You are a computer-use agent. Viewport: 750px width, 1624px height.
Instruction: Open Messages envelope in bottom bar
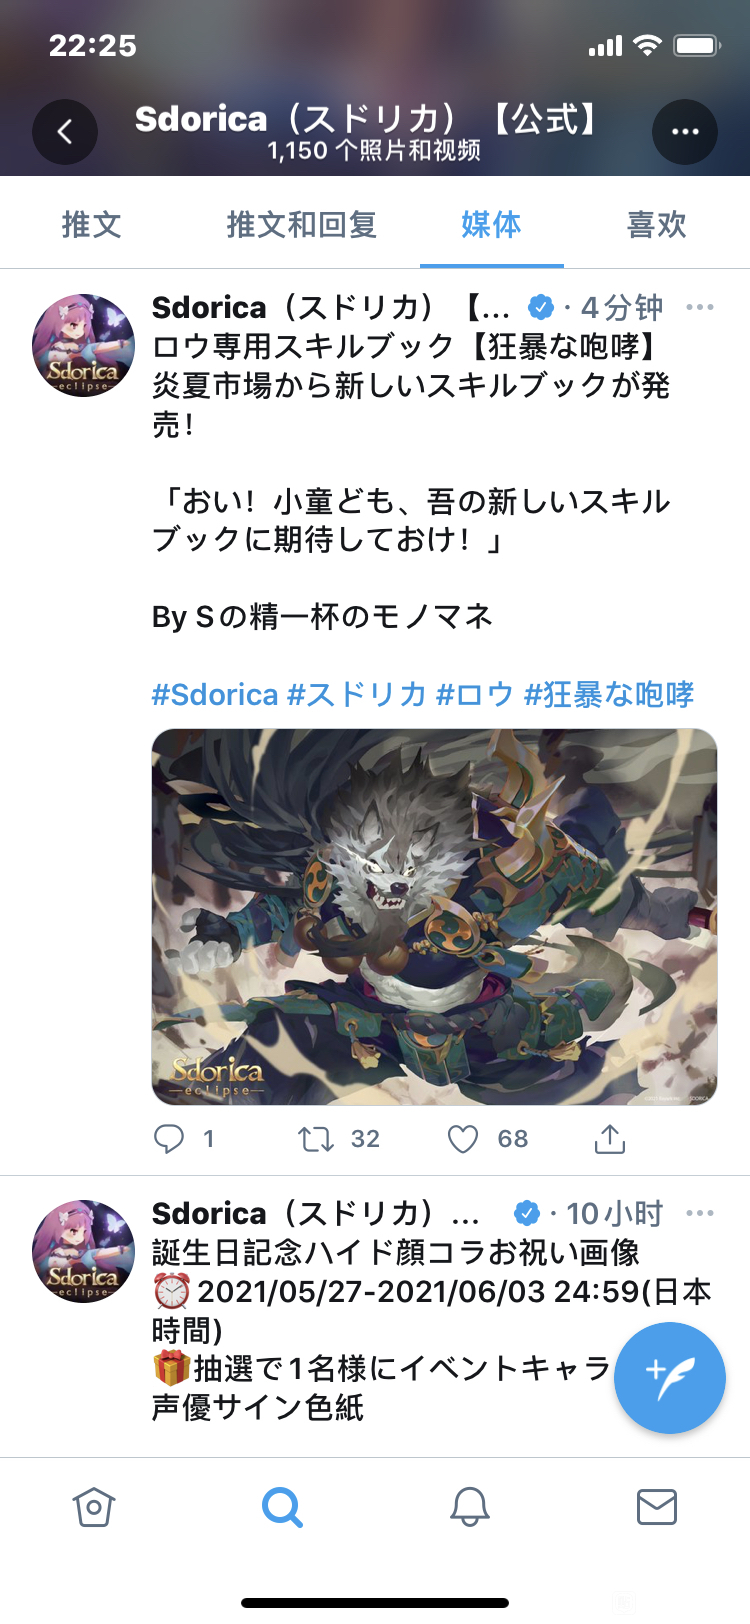coord(657,1507)
